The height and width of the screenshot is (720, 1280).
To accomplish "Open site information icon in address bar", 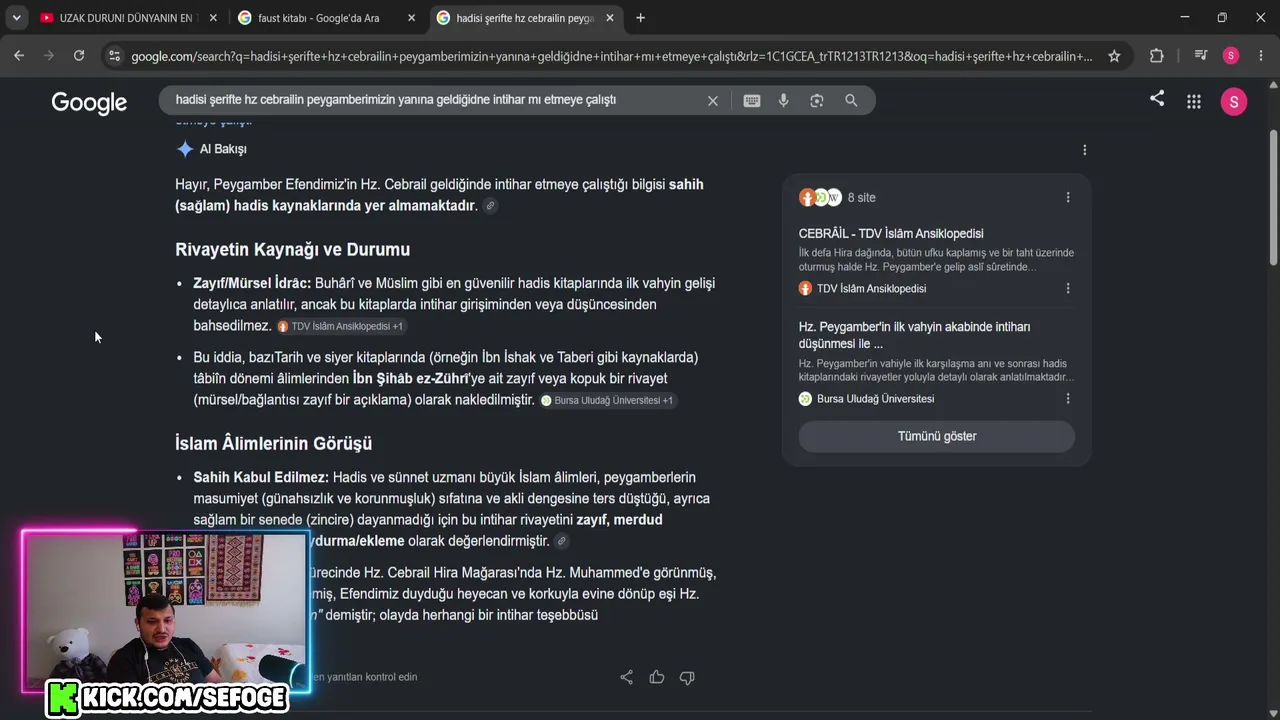I will click(114, 56).
